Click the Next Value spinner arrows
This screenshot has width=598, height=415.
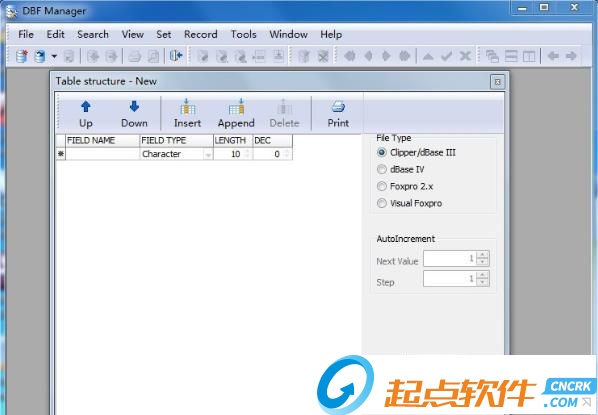[483, 258]
